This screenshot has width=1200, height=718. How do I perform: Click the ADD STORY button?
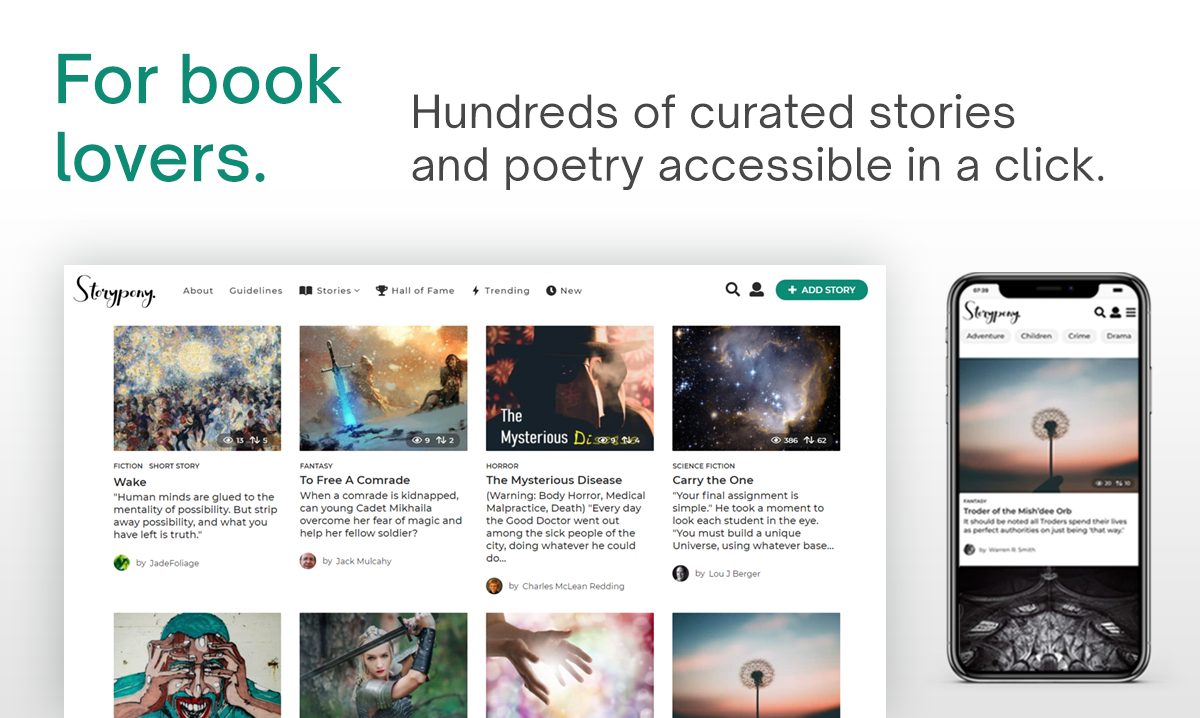point(822,290)
